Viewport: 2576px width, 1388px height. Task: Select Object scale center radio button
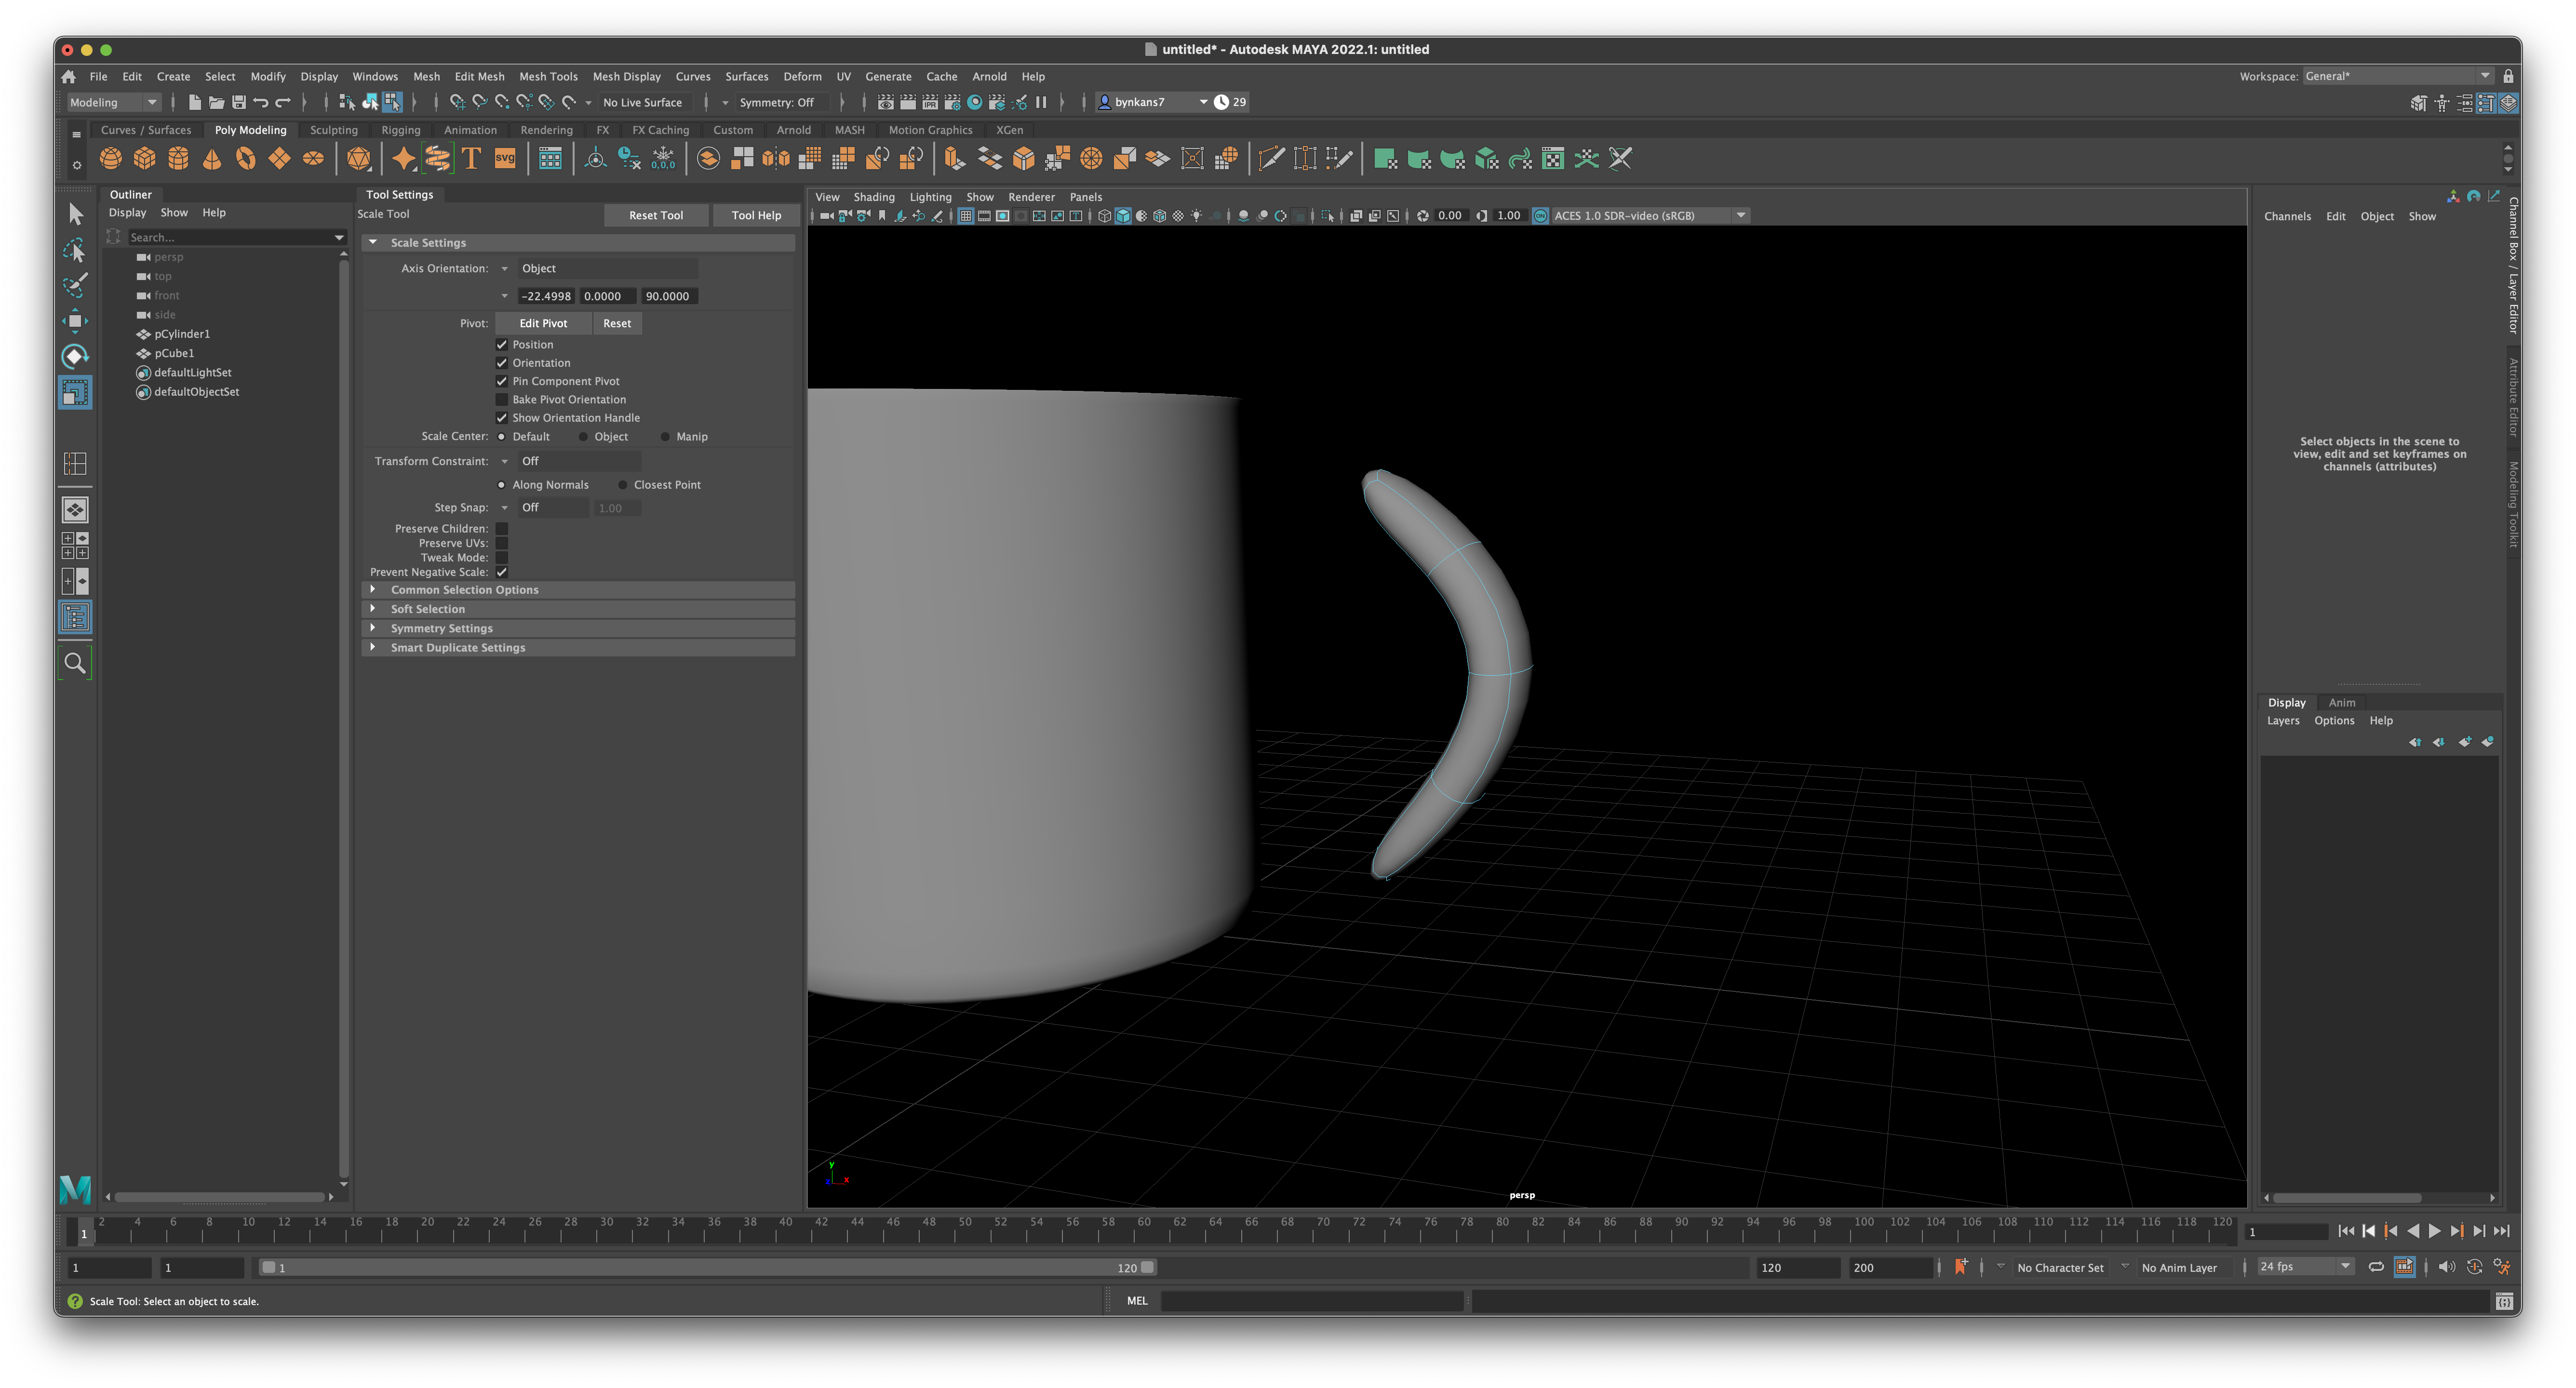click(583, 437)
